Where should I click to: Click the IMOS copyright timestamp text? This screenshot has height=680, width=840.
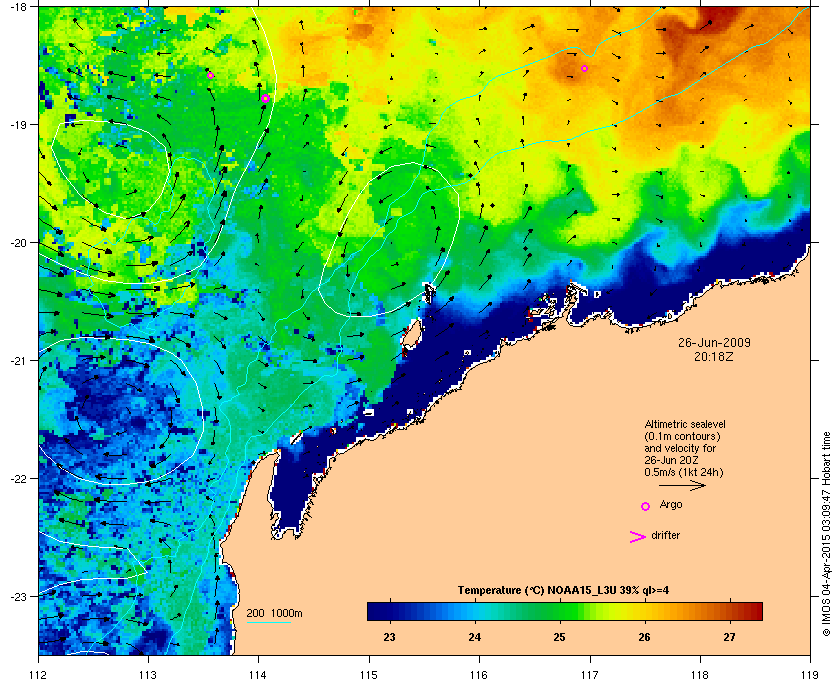pyautogui.click(x=826, y=533)
